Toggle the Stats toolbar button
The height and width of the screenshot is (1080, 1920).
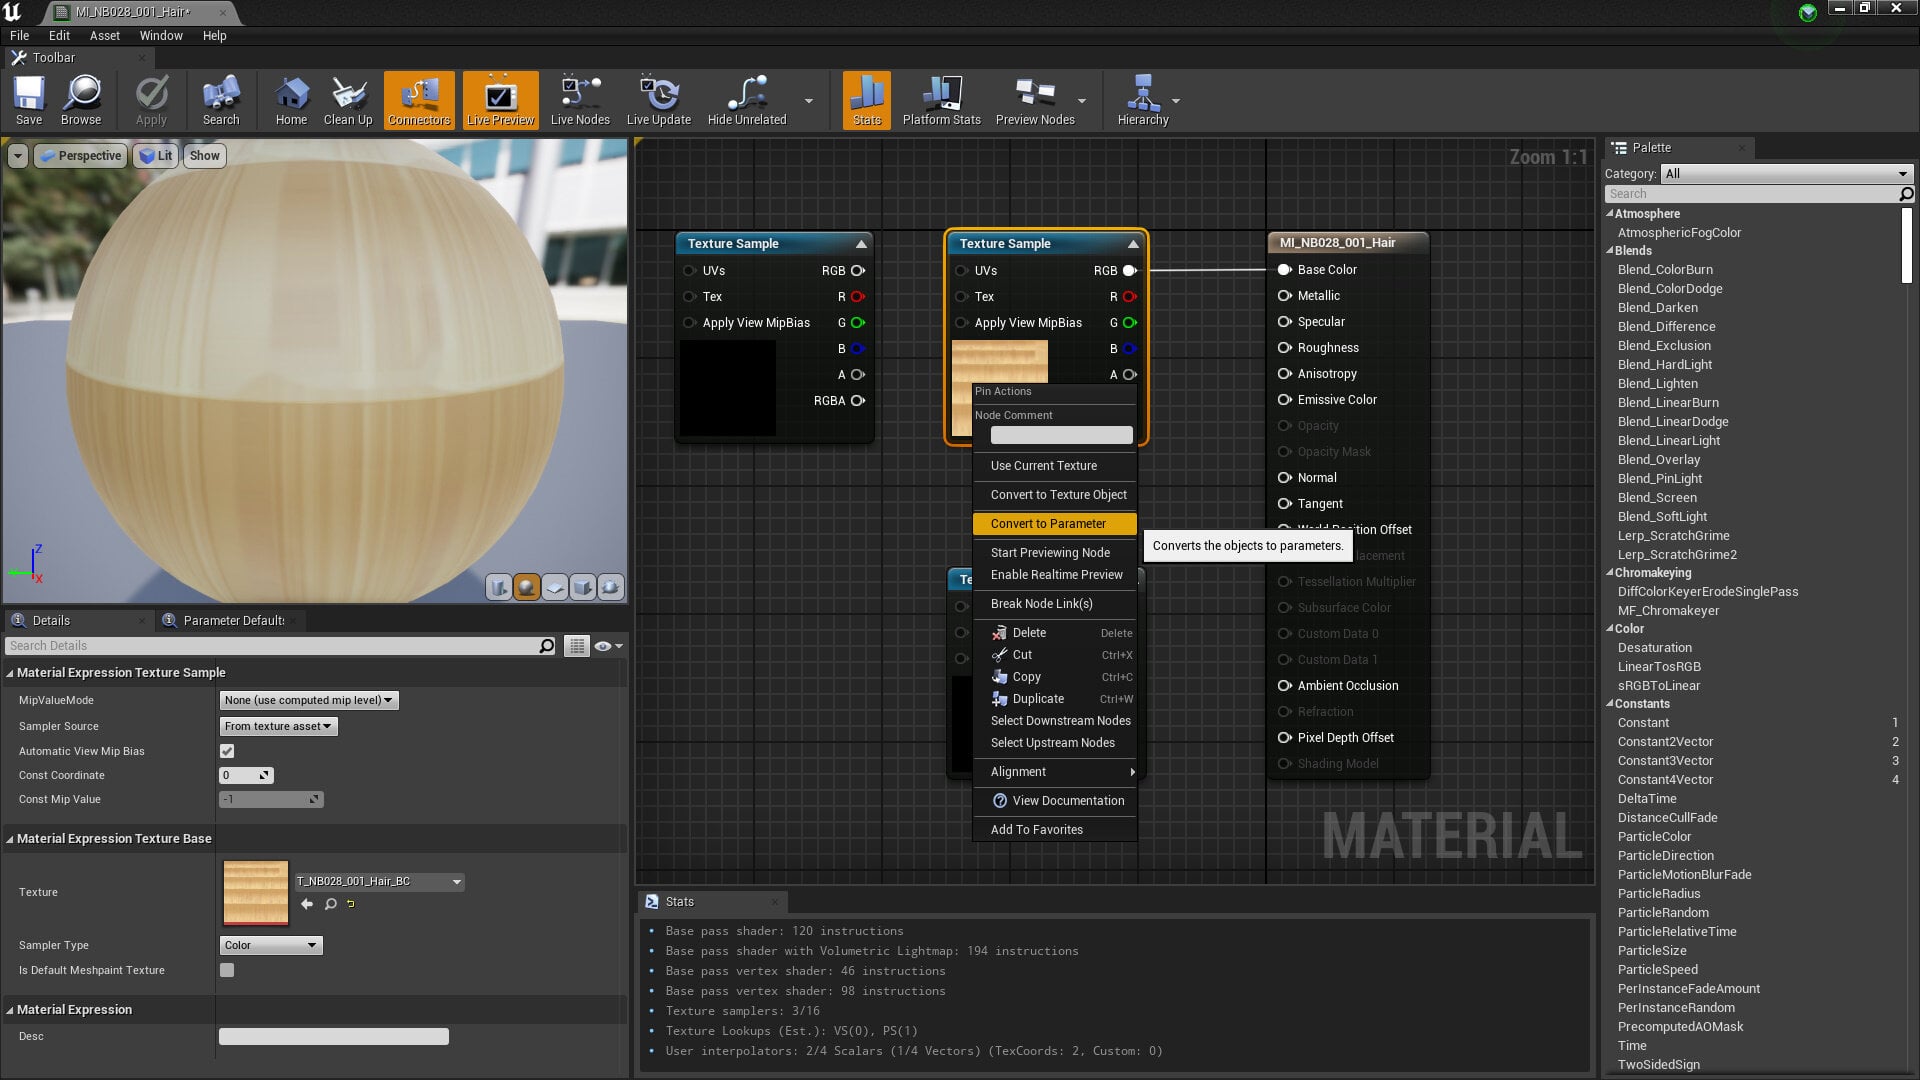coord(867,100)
